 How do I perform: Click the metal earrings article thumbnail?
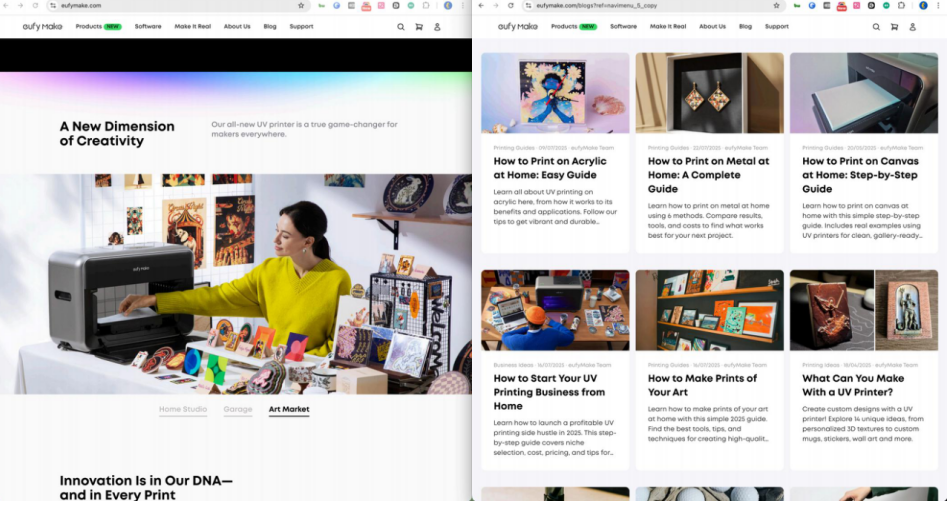coord(709,93)
